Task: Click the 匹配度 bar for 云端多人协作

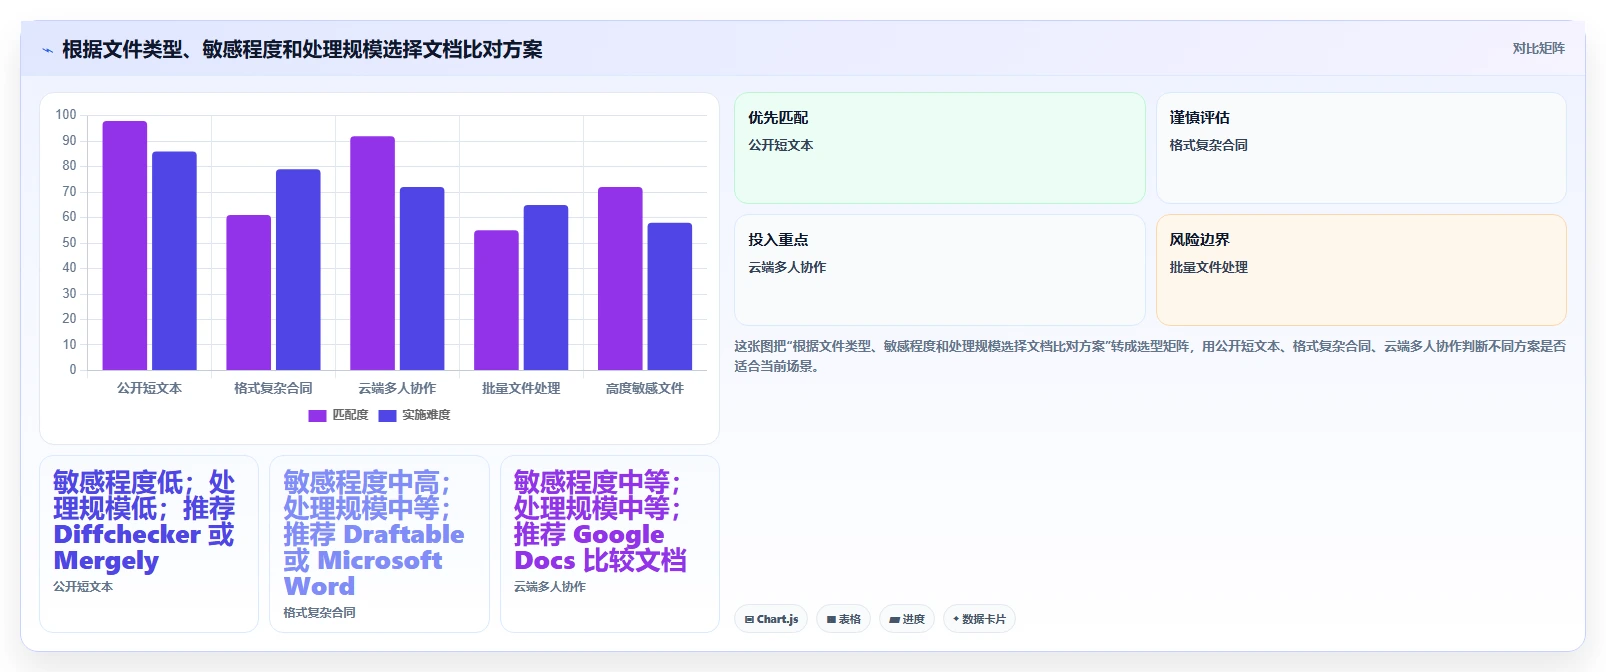Action: 372,253
